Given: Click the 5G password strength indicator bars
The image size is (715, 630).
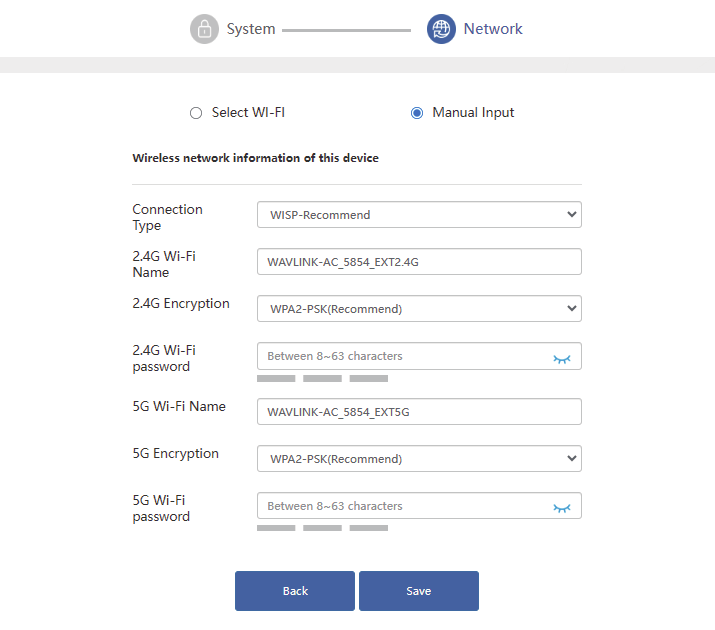Looking at the screenshot, I should 322,528.
